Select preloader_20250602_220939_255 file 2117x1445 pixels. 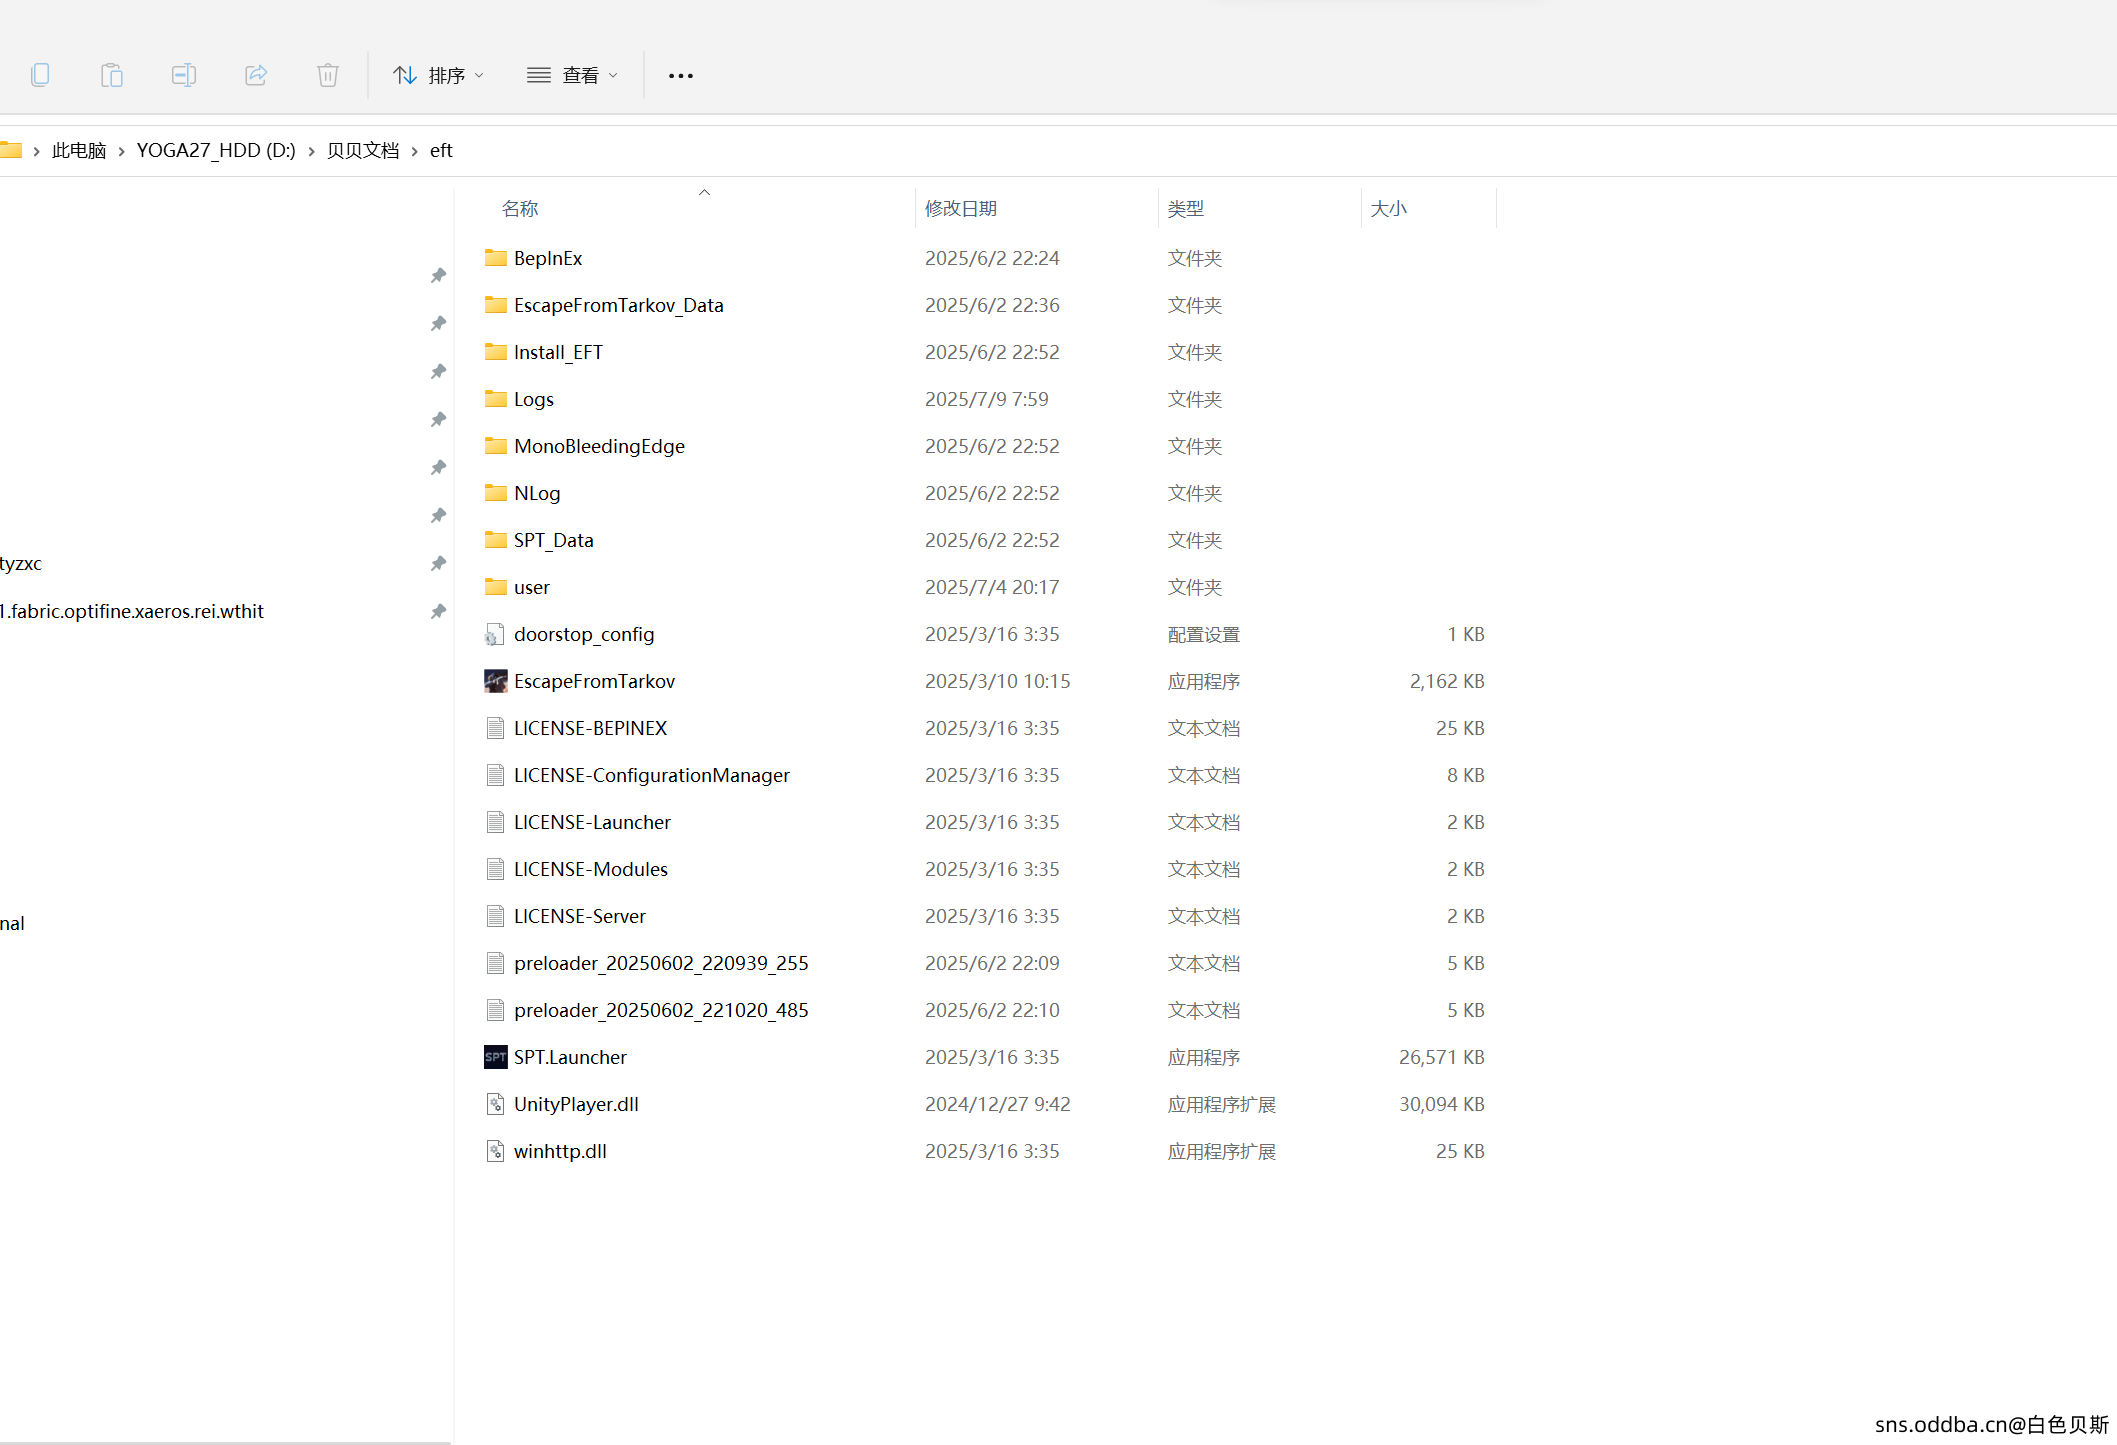tap(661, 963)
